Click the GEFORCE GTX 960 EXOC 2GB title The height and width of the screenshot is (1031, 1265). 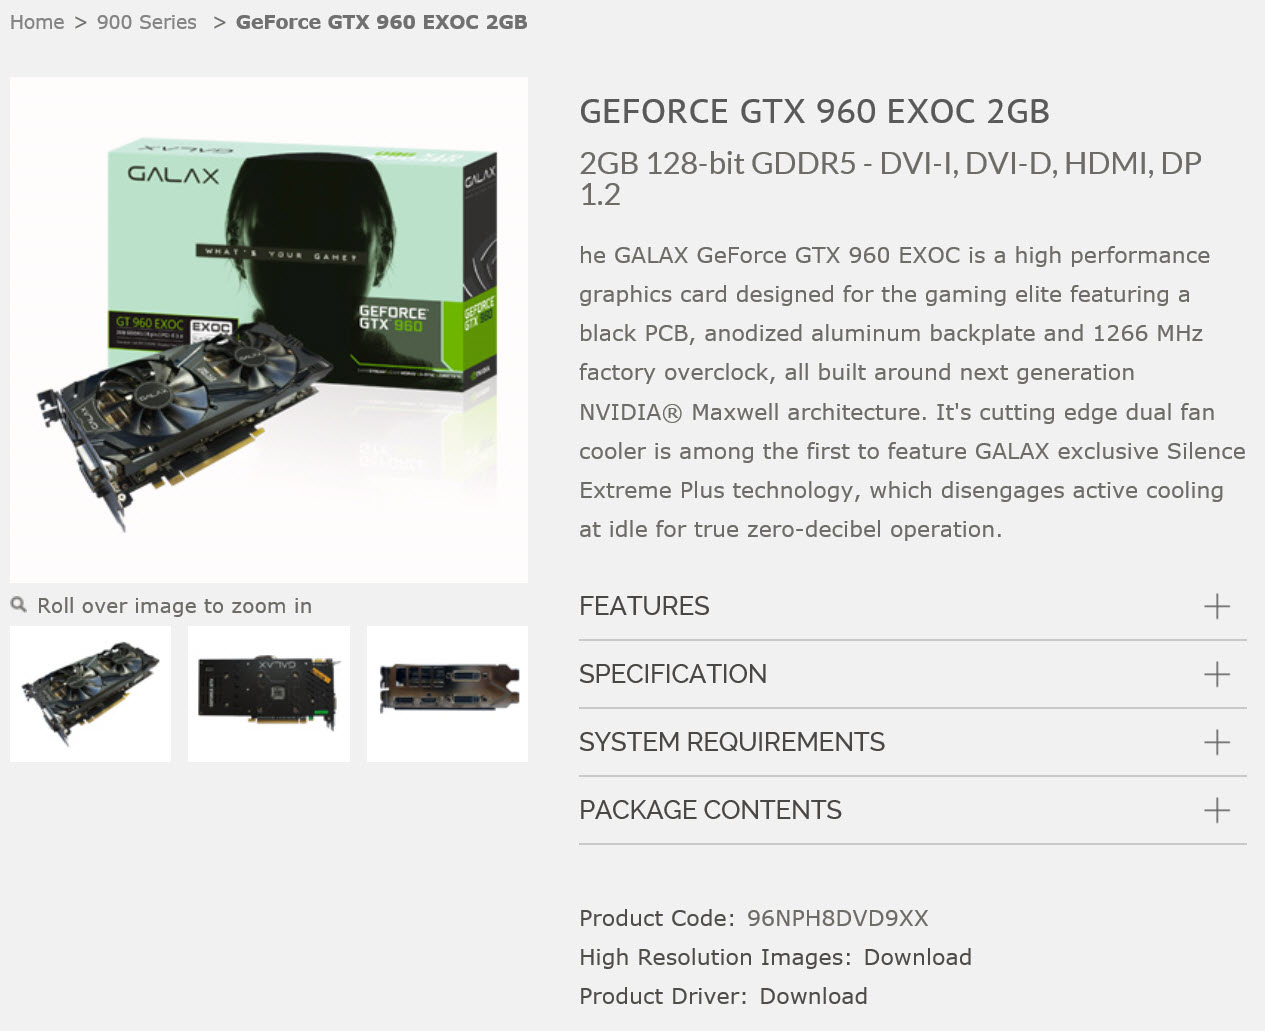(814, 111)
